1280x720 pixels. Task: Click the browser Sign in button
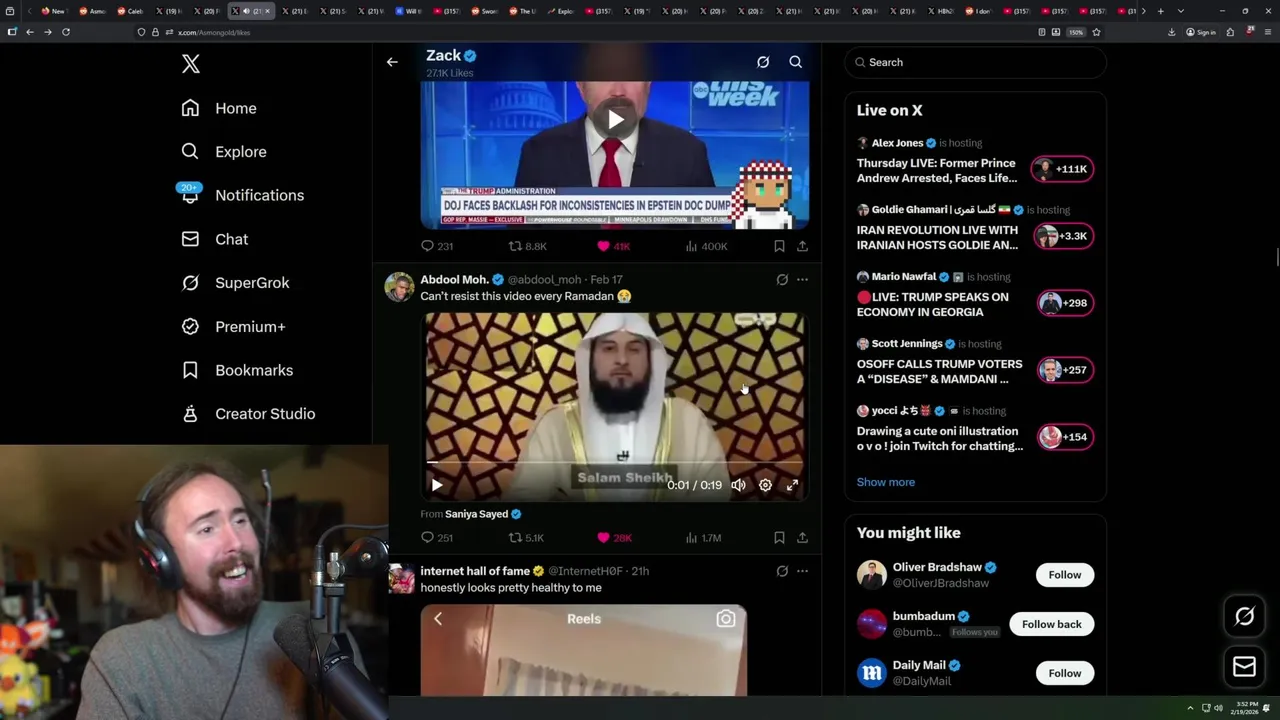coord(1201,32)
